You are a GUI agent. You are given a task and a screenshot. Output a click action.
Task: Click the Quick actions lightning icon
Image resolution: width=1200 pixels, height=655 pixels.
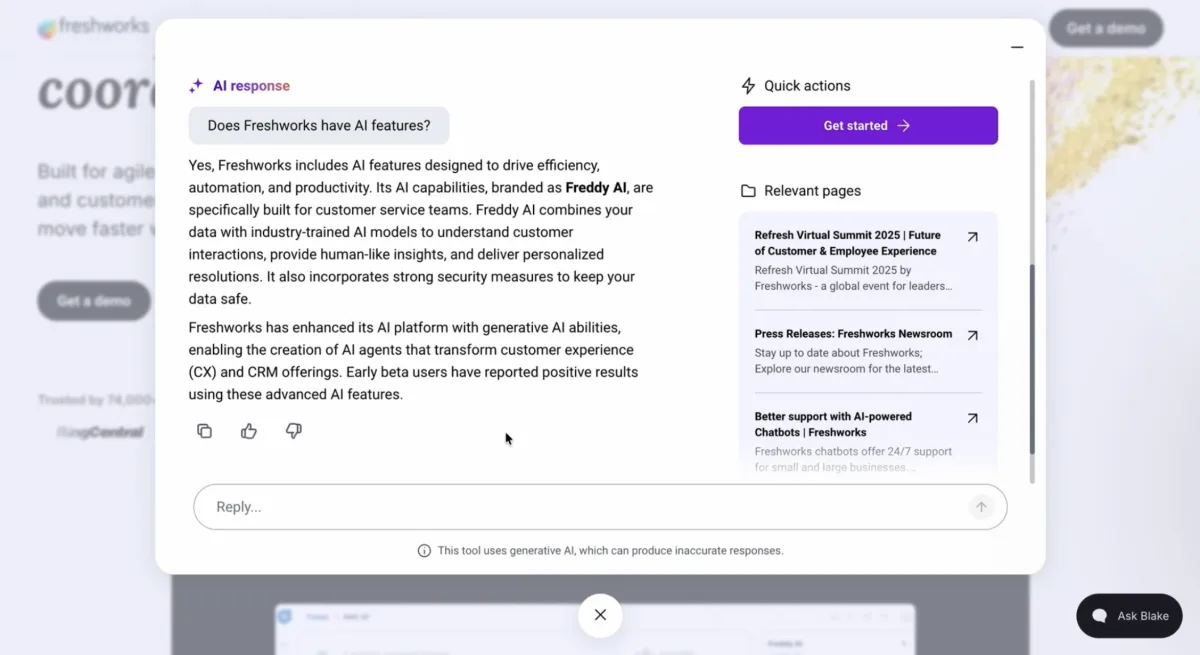click(748, 86)
